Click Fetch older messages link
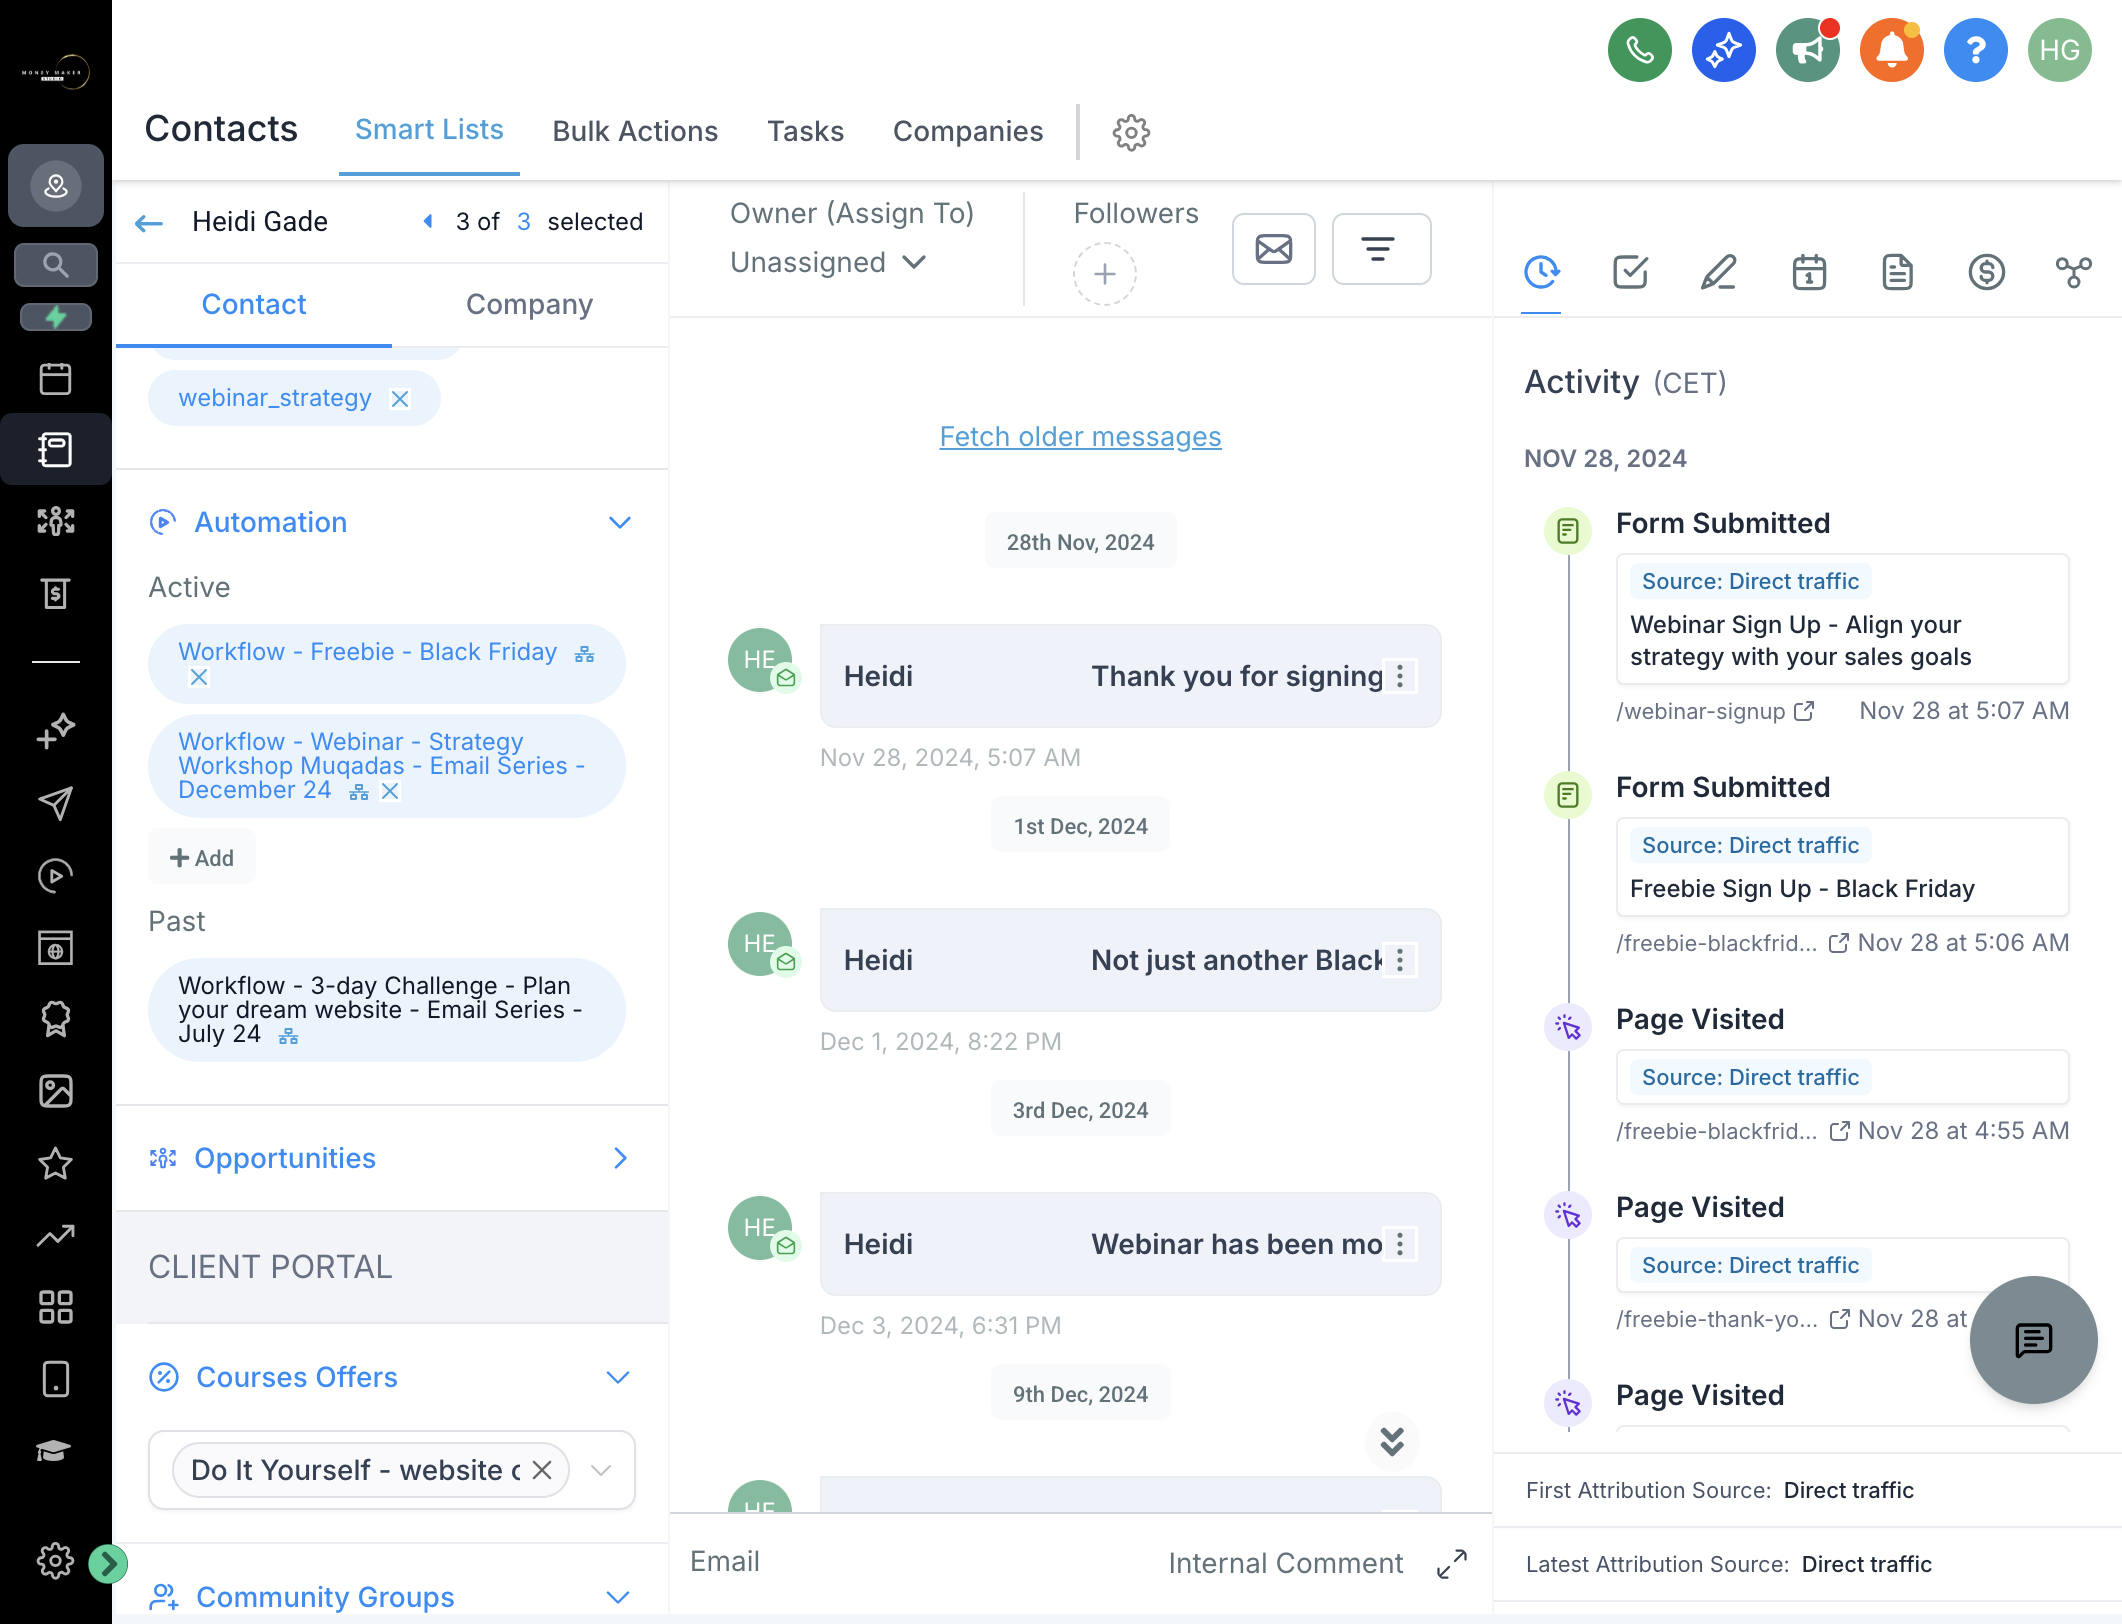The image size is (2122, 1624). 1080,436
